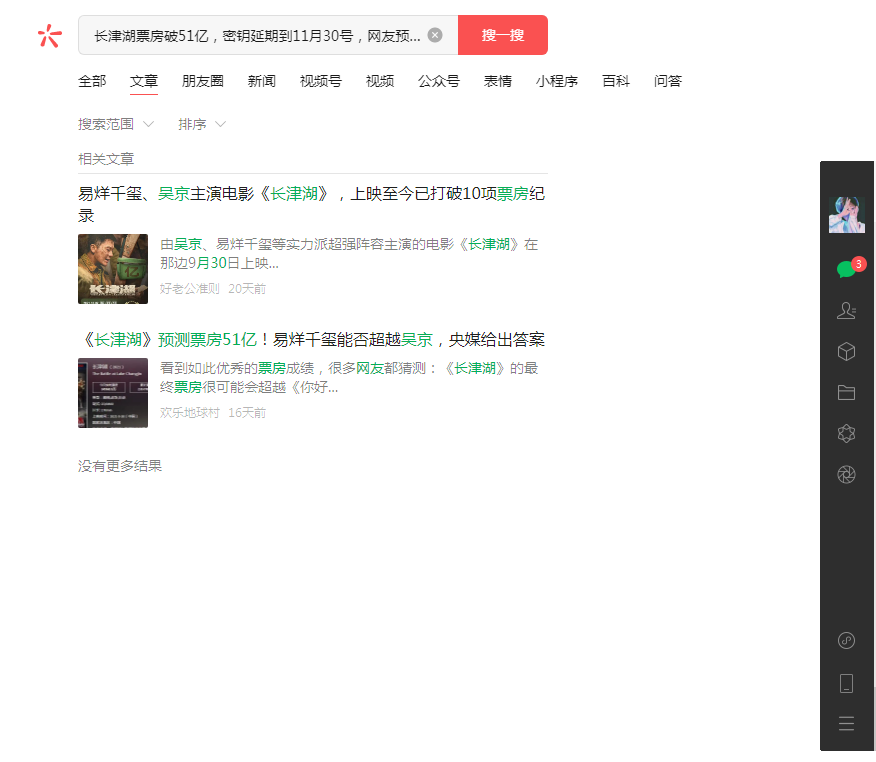Open Chats icon with 3 unread badge

tap(848, 269)
